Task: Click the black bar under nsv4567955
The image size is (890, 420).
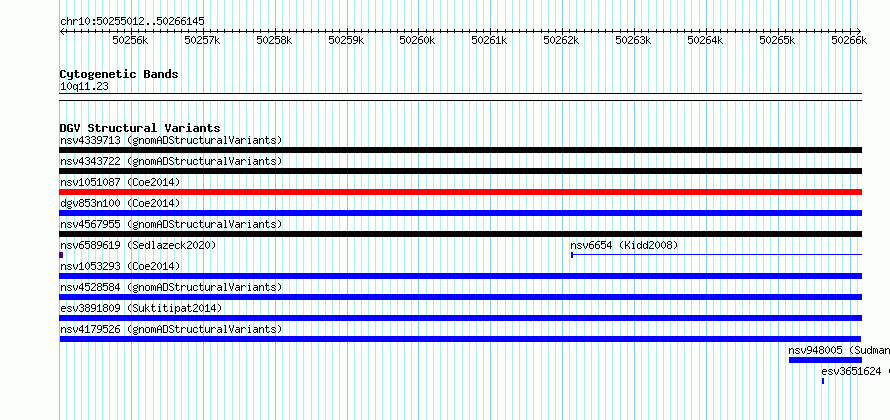Action: point(460,234)
